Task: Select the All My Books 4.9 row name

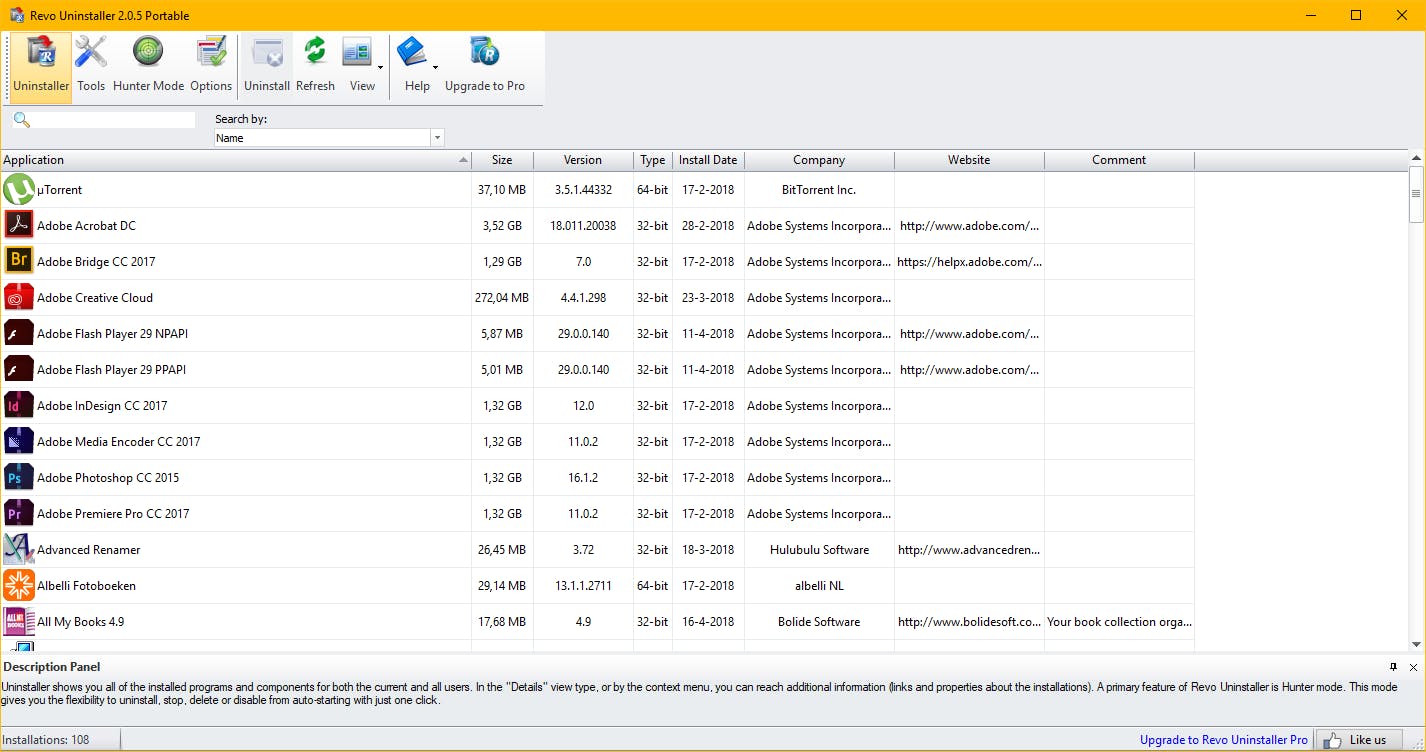Action: [x=80, y=622]
